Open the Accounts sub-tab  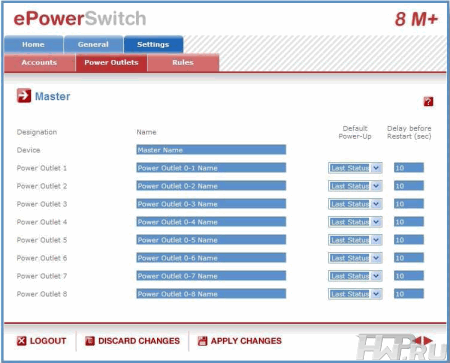[39, 63]
